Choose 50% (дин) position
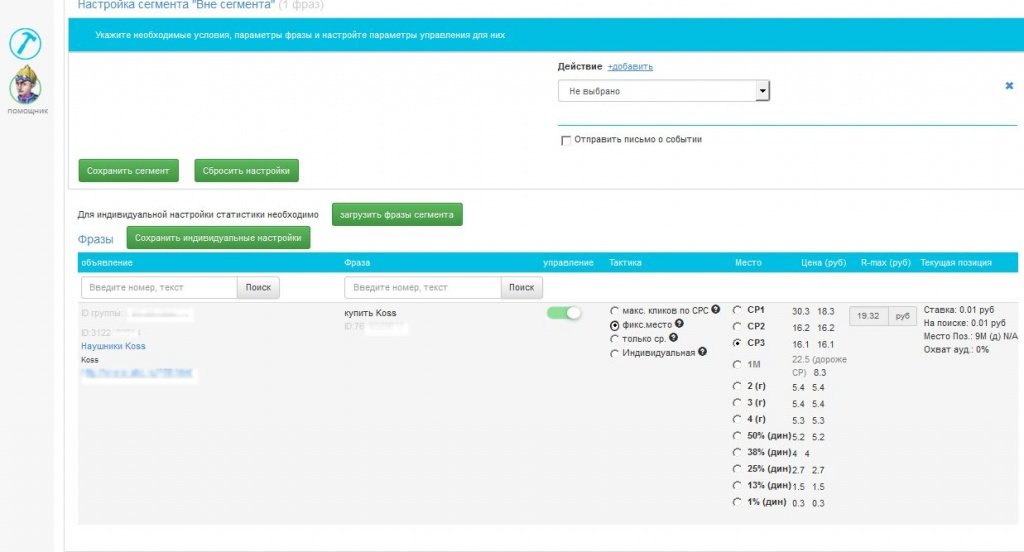This screenshot has height=552, width=1024. pyautogui.click(x=737, y=436)
